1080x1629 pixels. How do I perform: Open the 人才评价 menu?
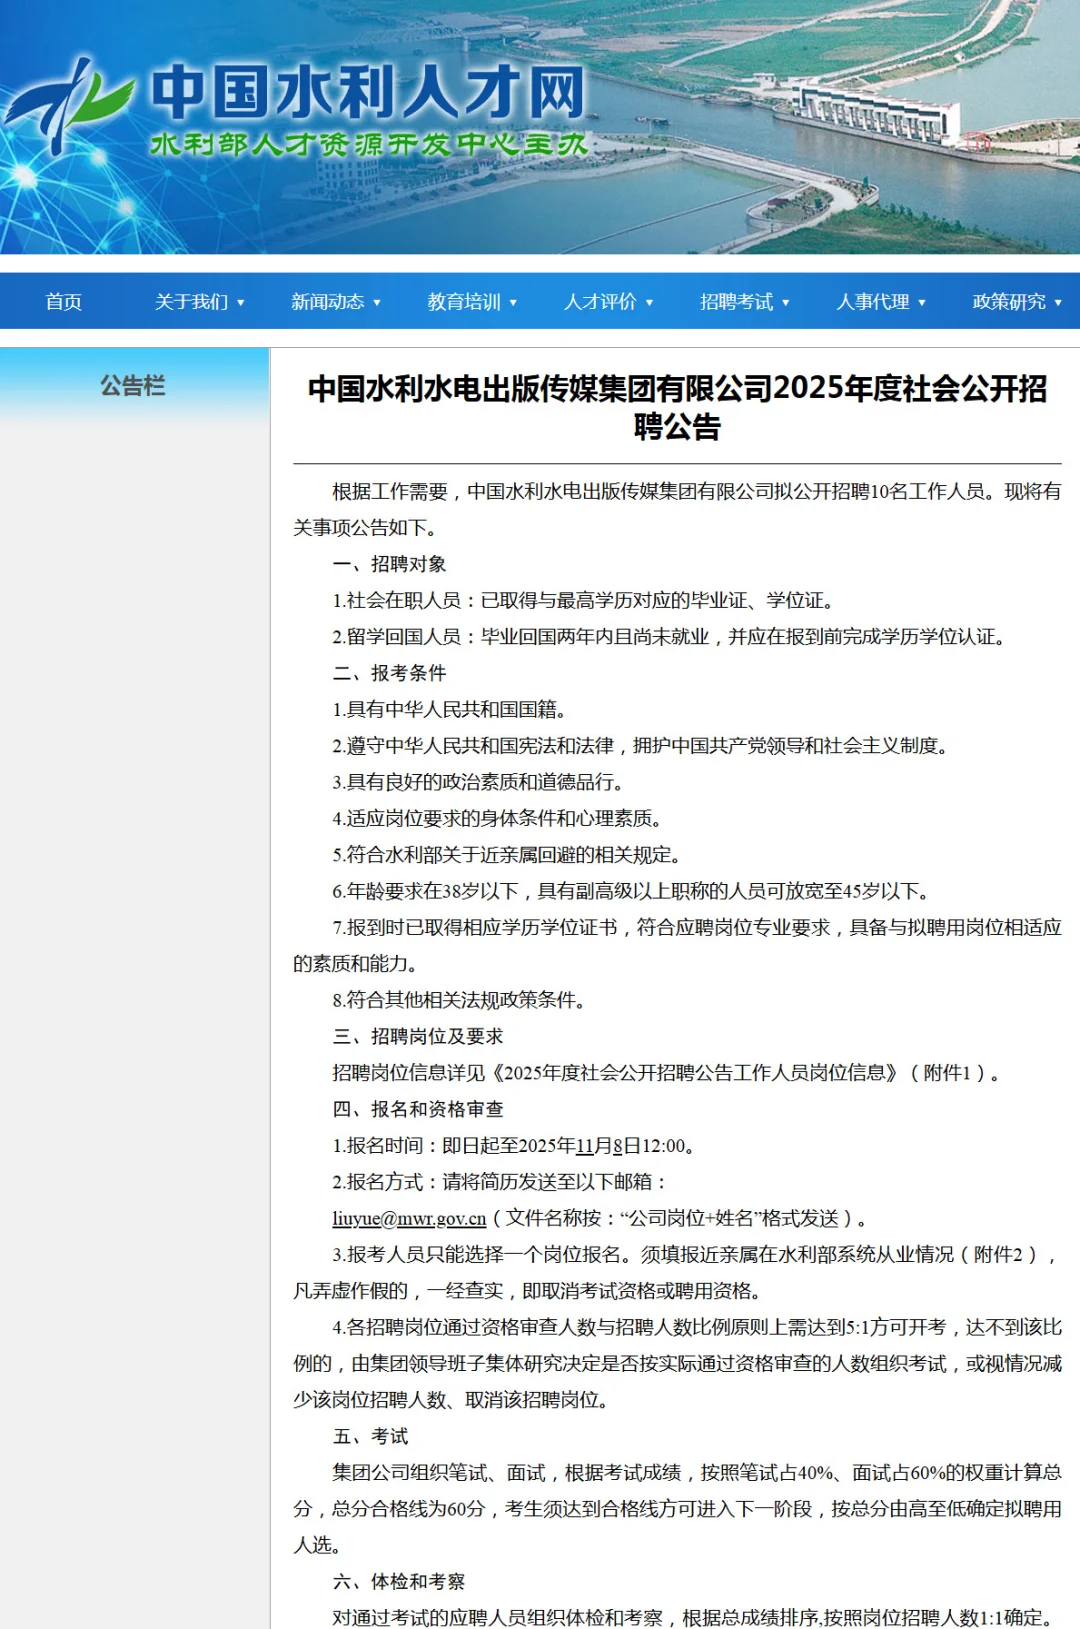pyautogui.click(x=600, y=302)
